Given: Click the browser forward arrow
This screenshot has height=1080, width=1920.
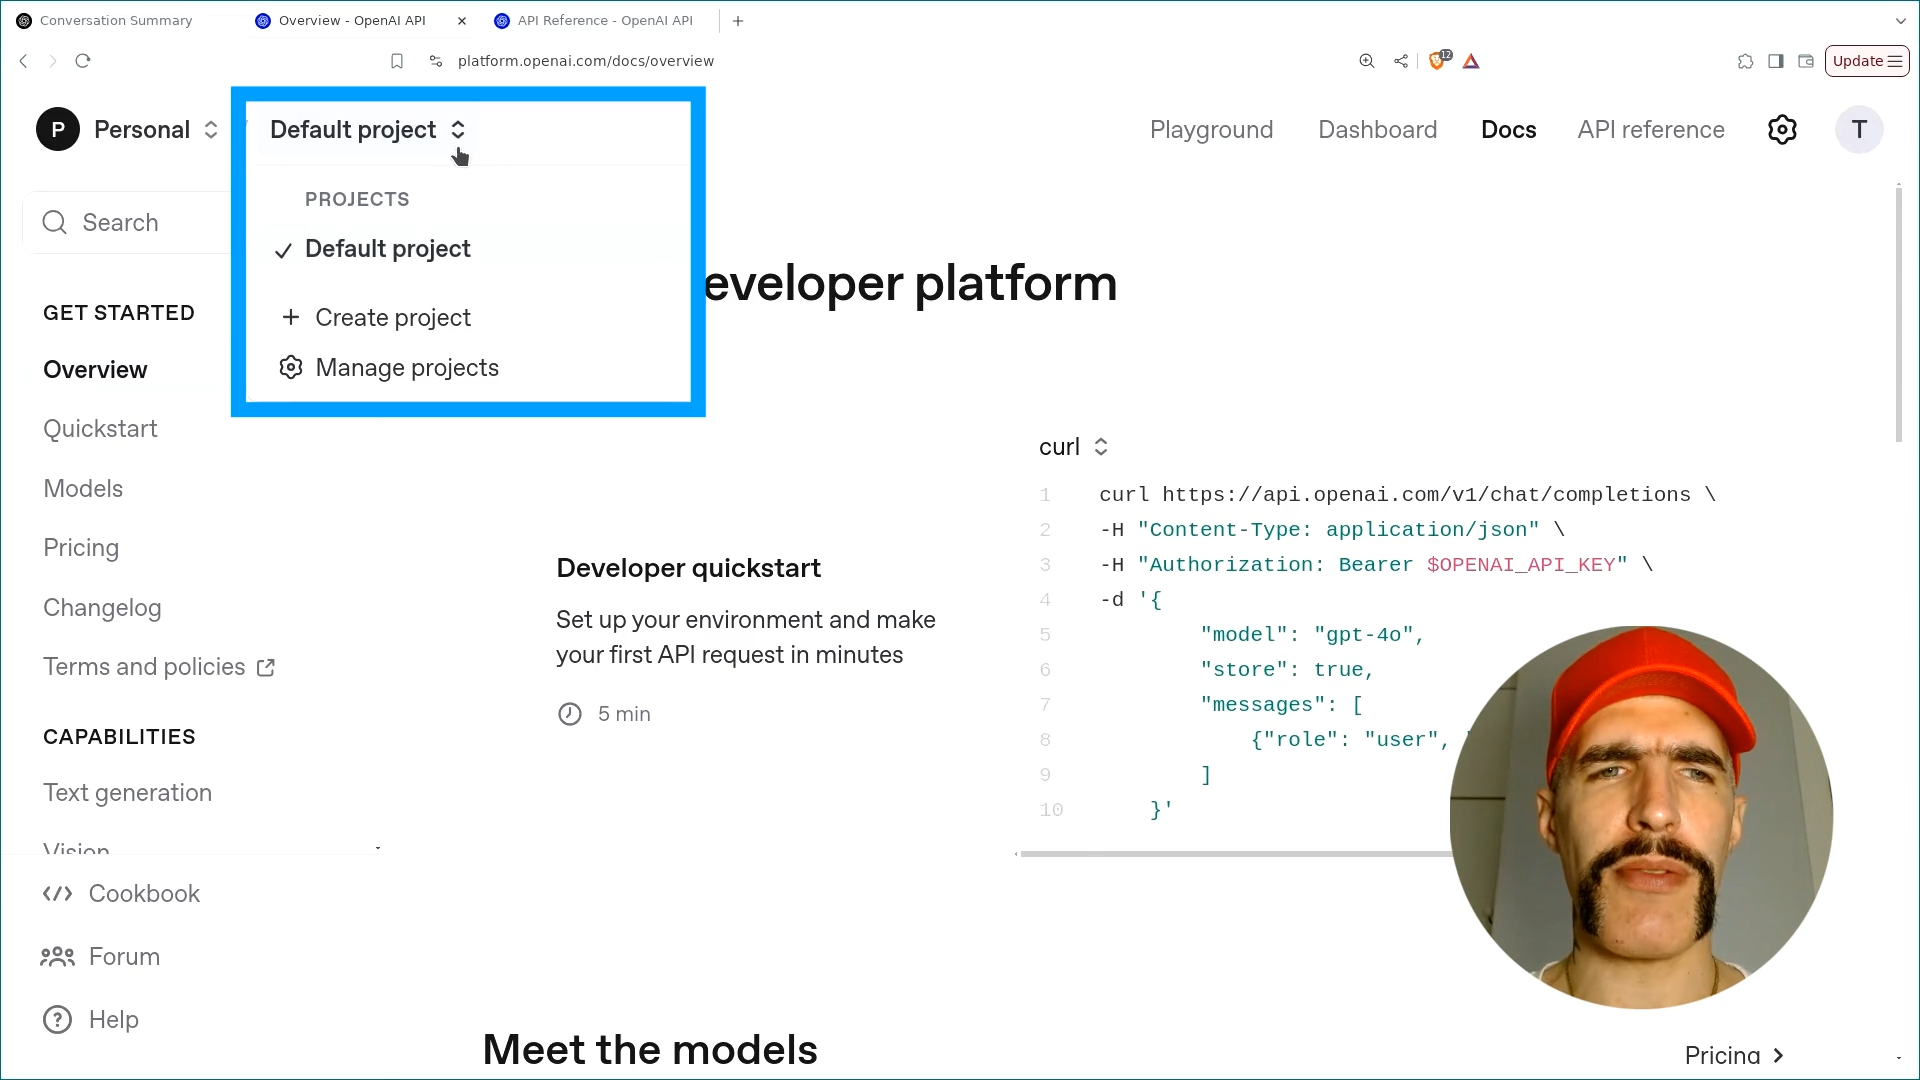Looking at the screenshot, I should [x=53, y=61].
